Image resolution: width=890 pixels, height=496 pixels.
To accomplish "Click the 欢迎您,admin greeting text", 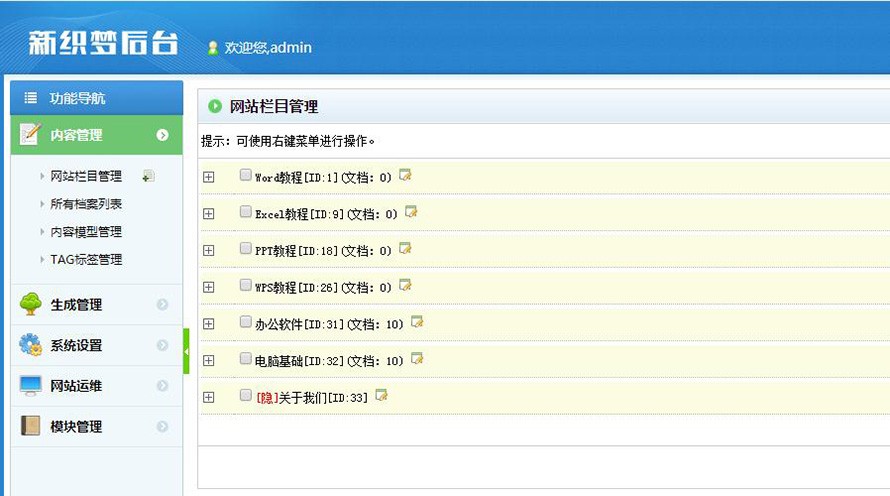I will click(x=268, y=48).
